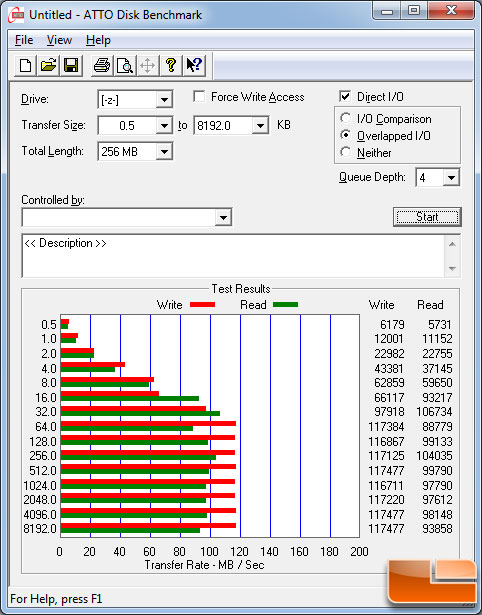Click the 'For Help, press F1' status text

click(56, 599)
